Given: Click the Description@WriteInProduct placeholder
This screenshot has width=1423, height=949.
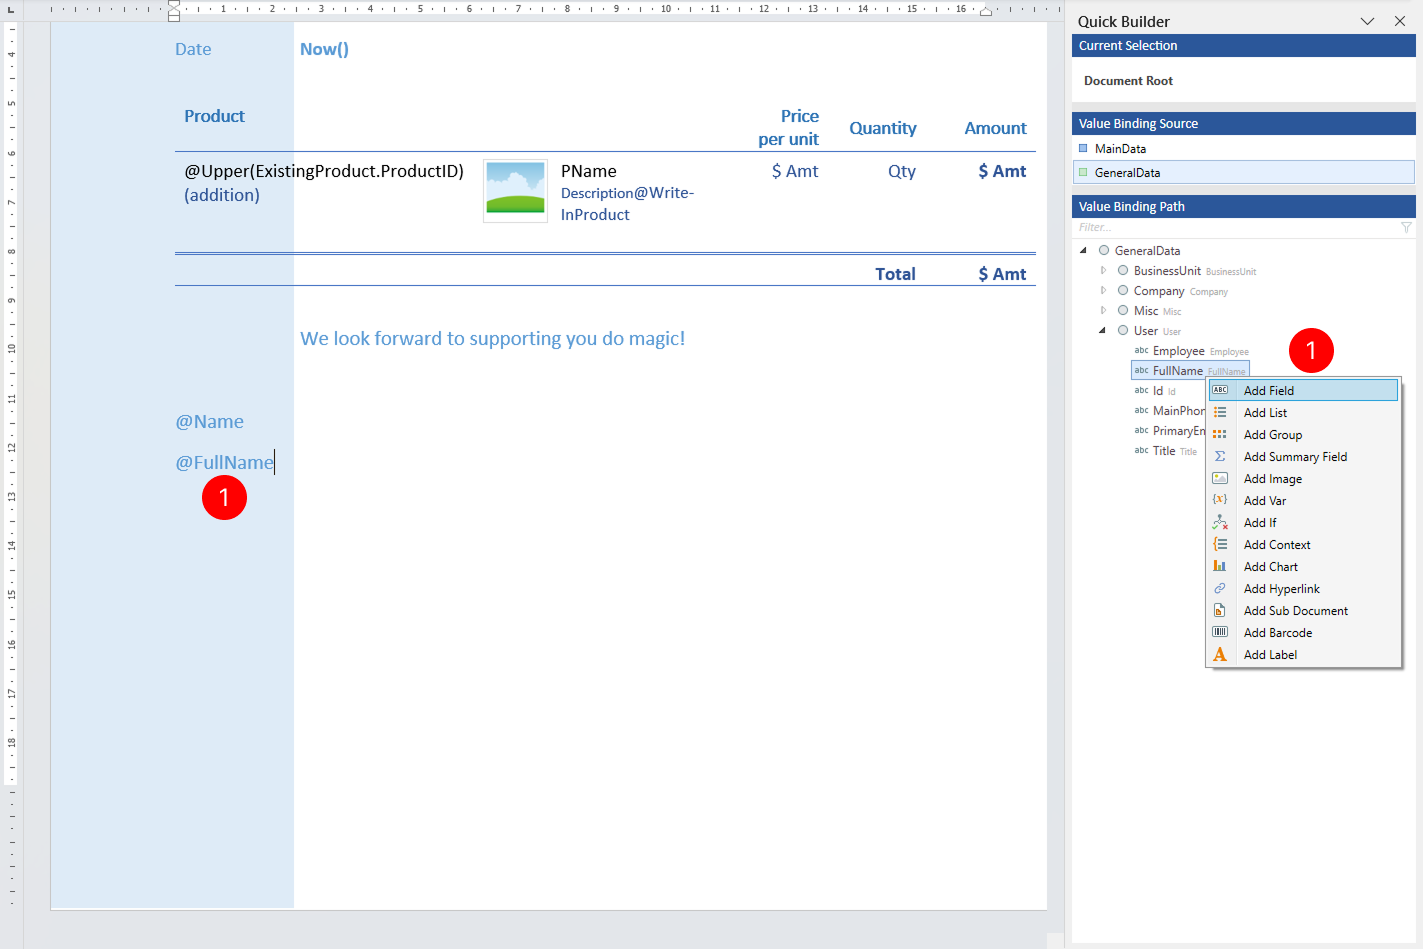Looking at the screenshot, I should pyautogui.click(x=627, y=203).
